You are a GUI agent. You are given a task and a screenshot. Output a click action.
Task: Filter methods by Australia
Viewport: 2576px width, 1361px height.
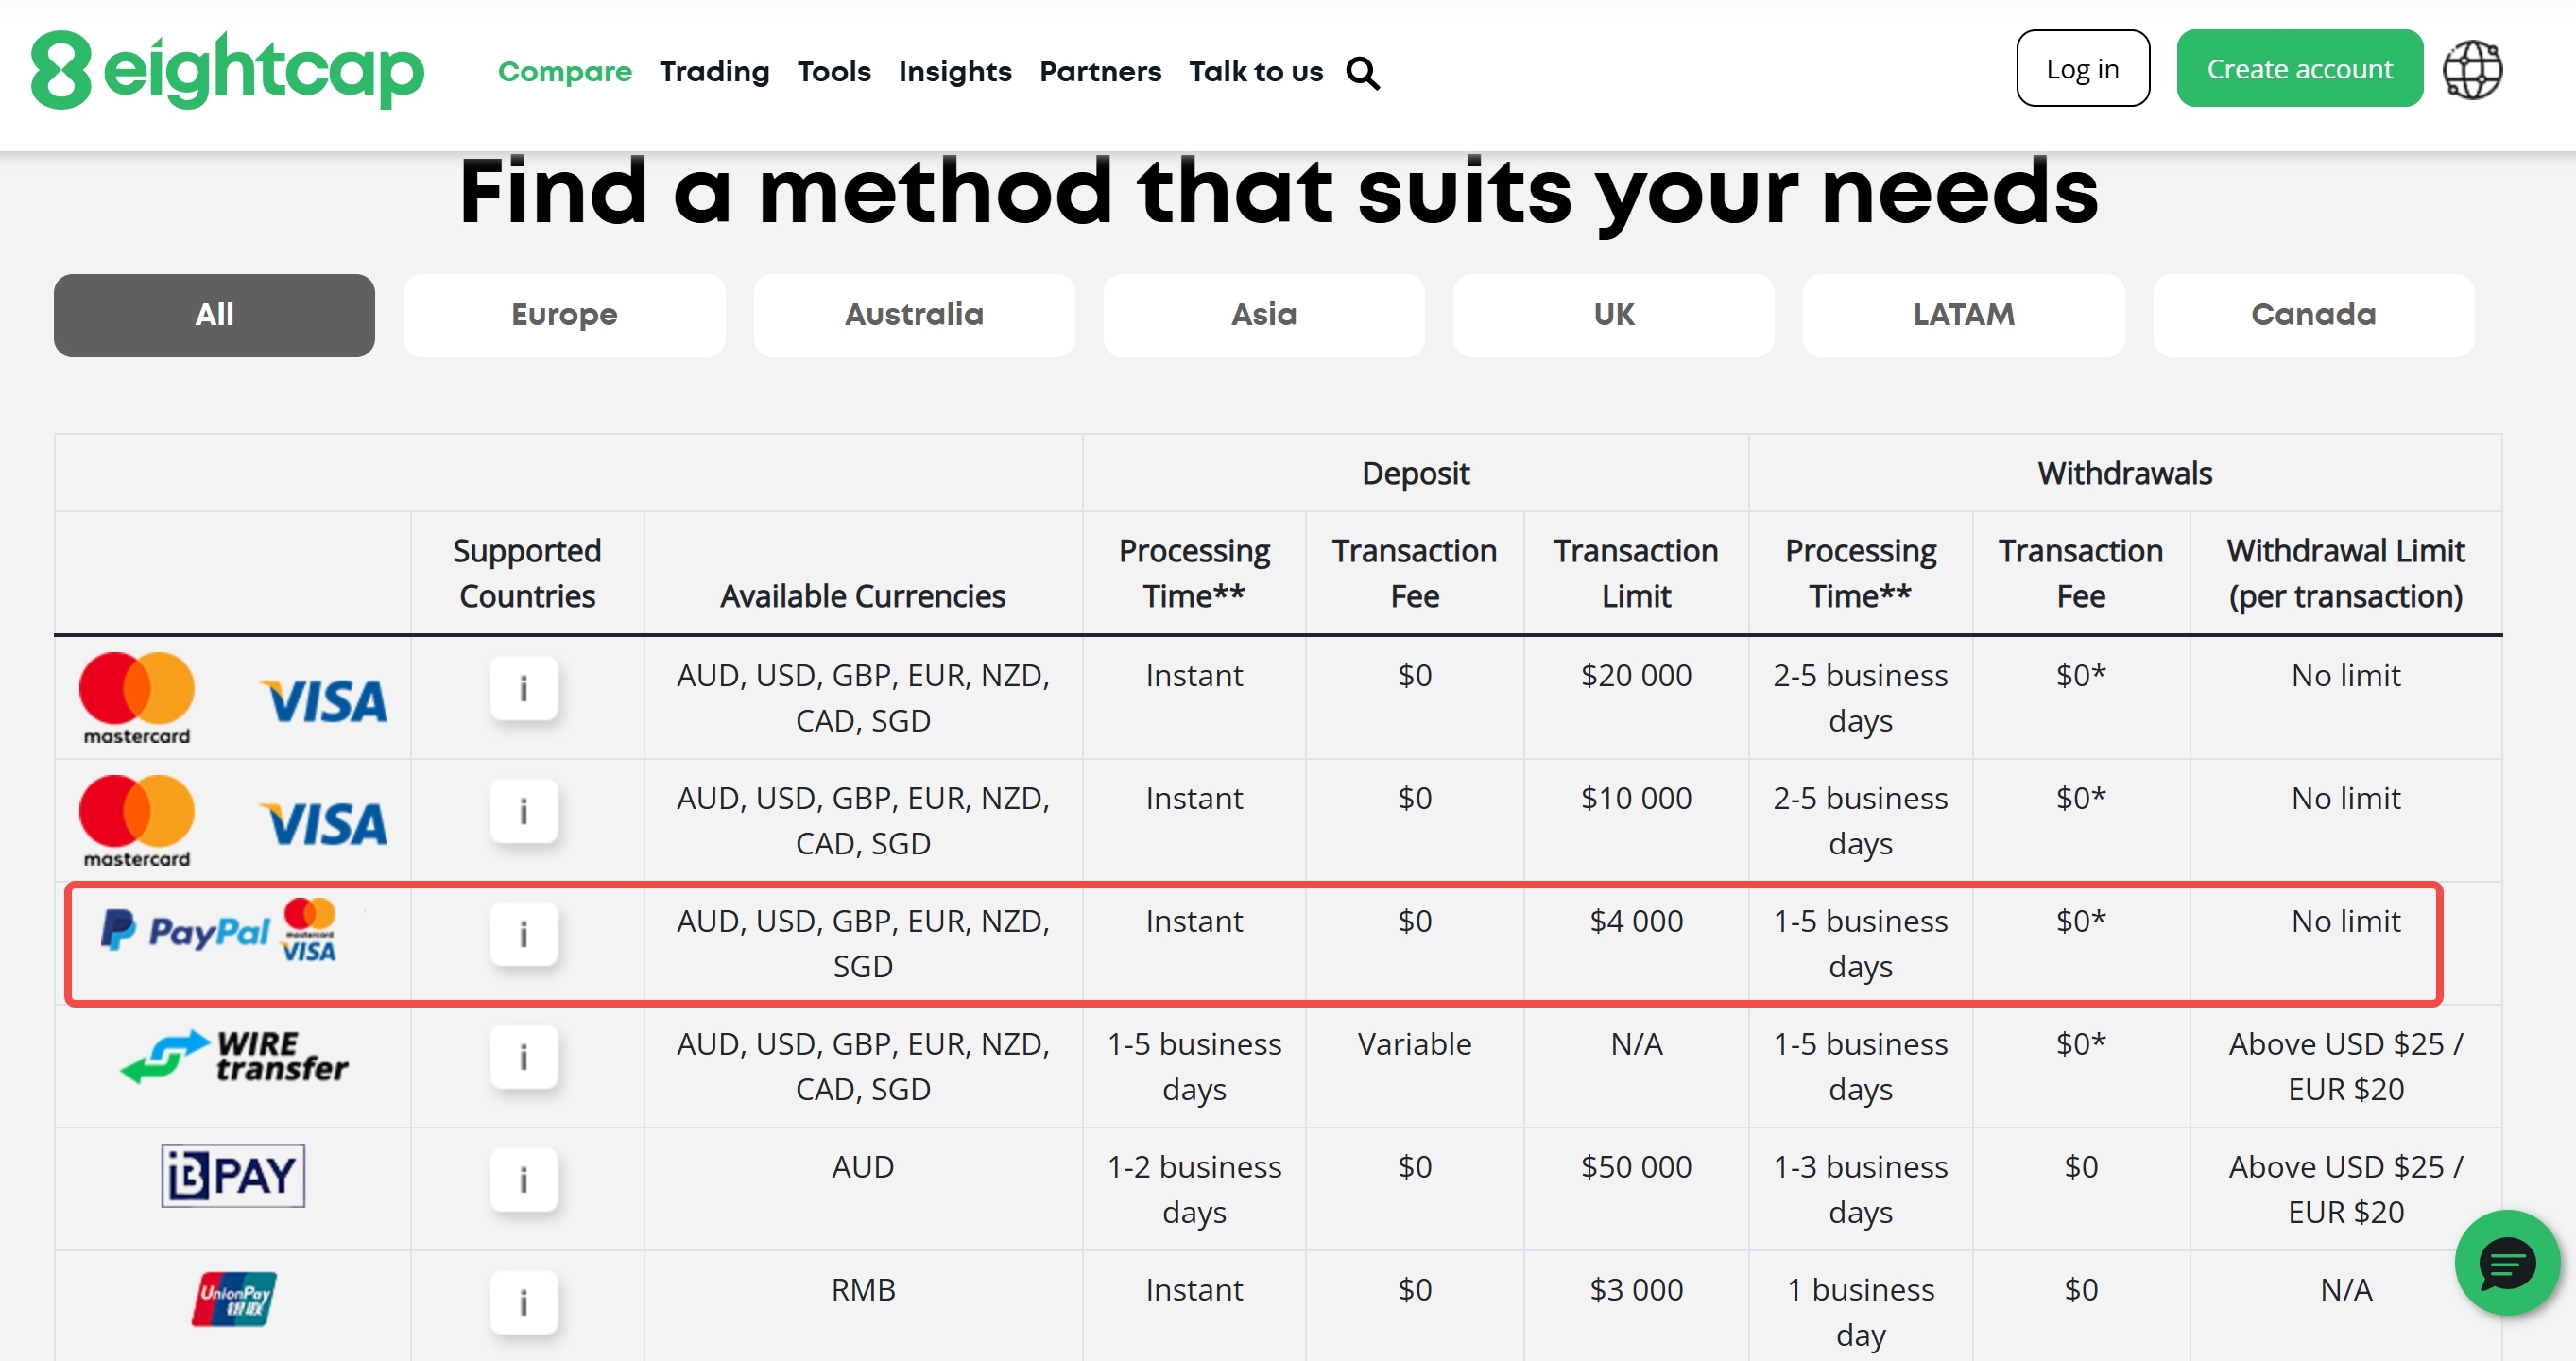[x=914, y=315]
